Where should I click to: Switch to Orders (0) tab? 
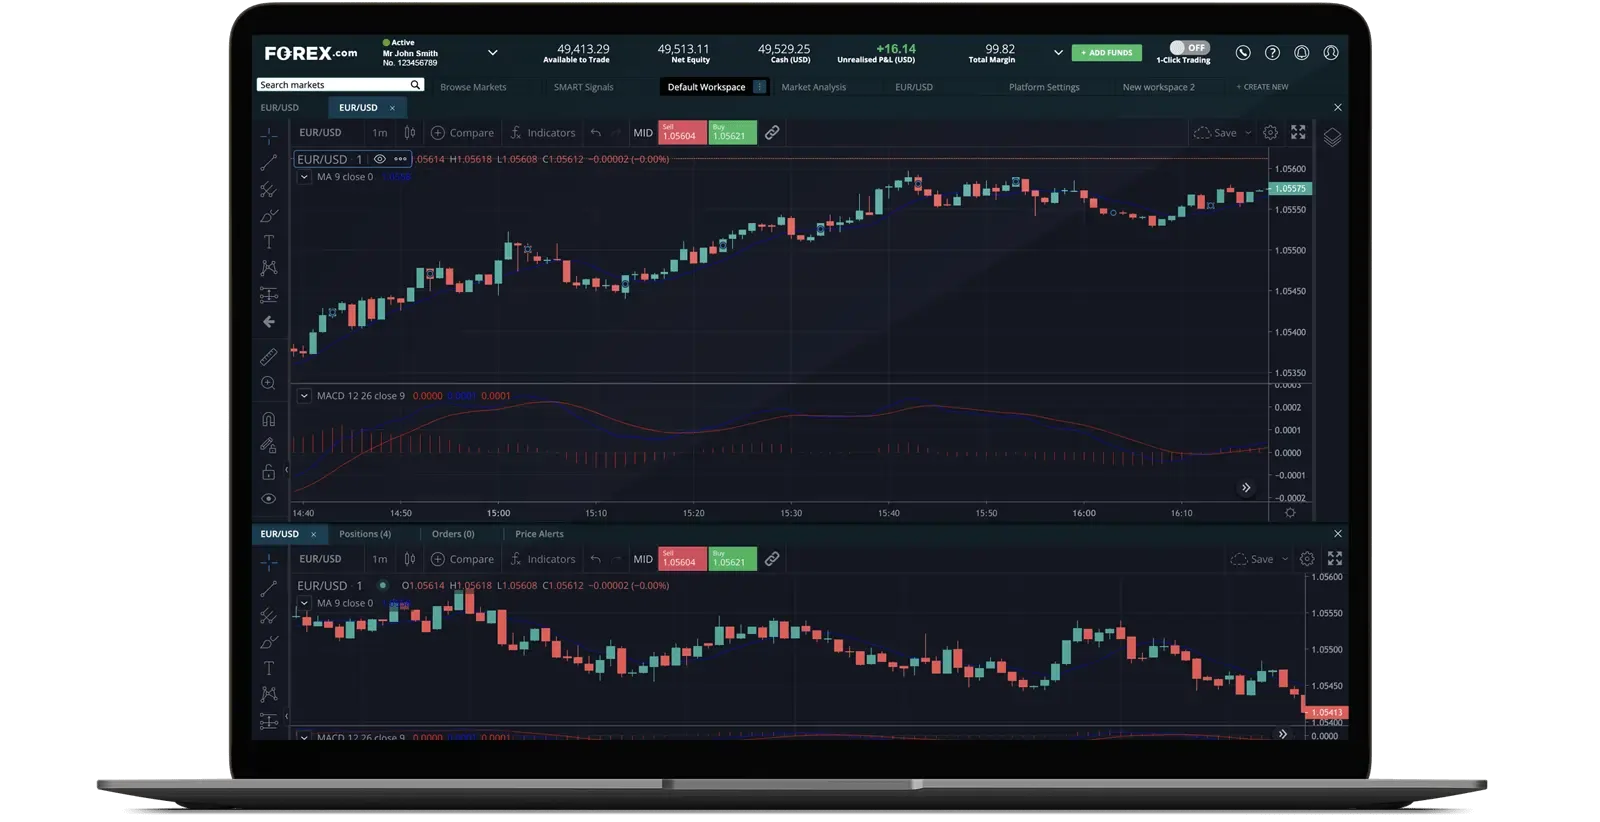coord(453,534)
